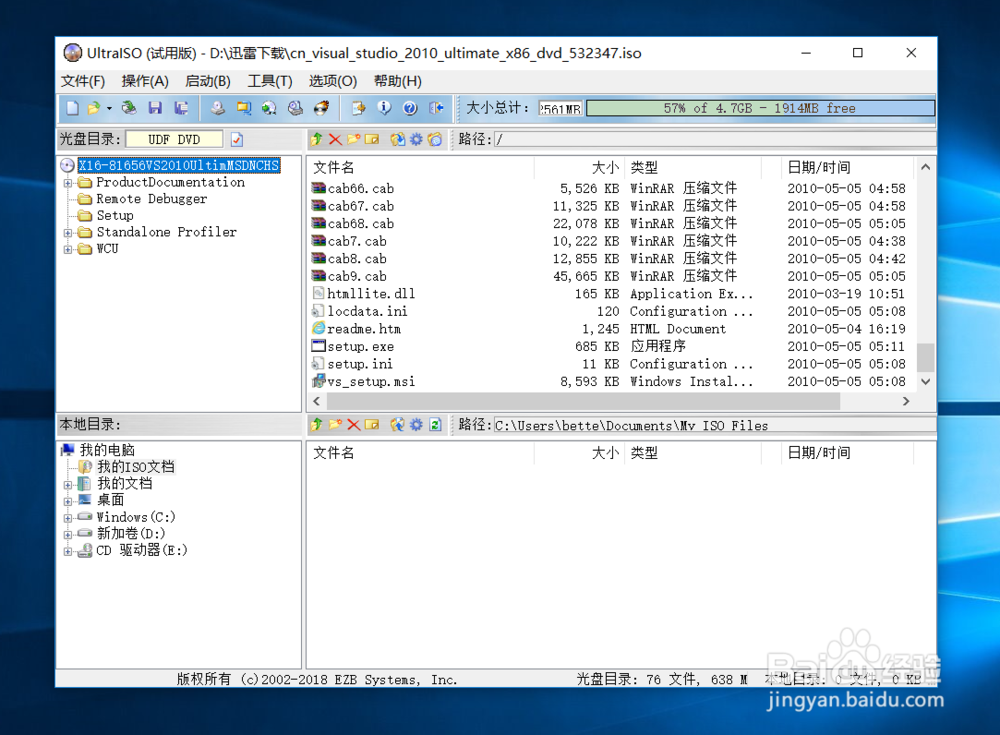
Task: Click the local path field C:\Users\bette\Documents
Action: [x=715, y=425]
